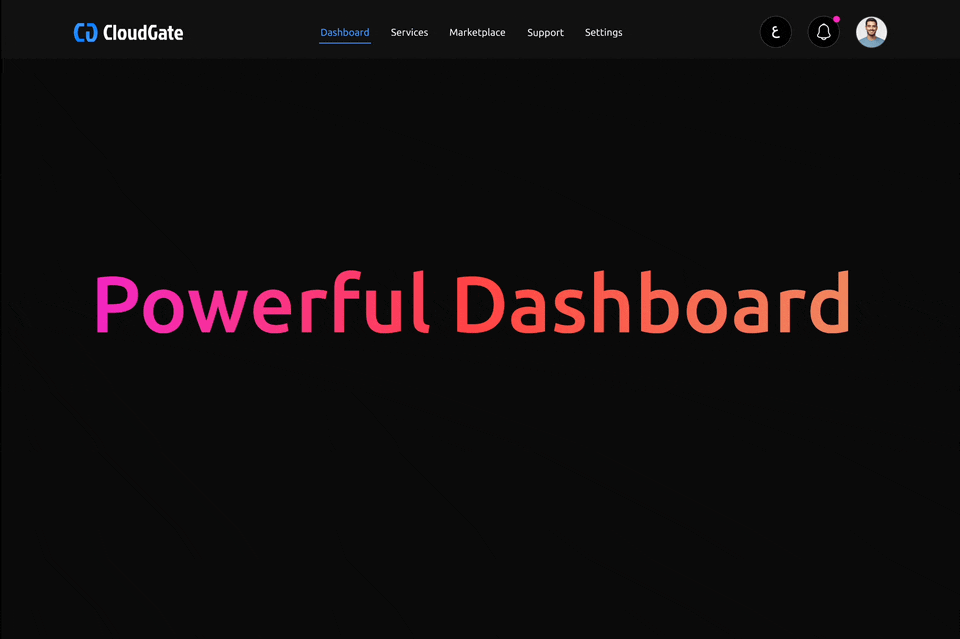
Task: Open the user profile avatar
Action: tap(871, 32)
